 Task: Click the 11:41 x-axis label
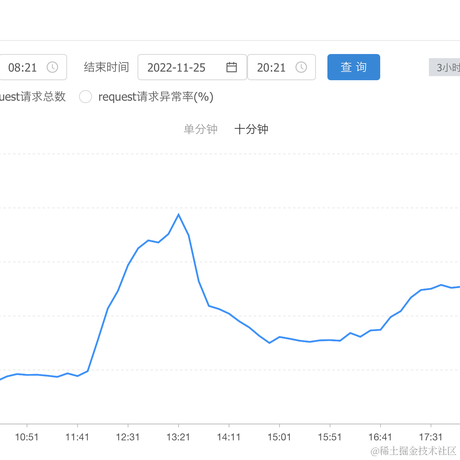pos(77,437)
